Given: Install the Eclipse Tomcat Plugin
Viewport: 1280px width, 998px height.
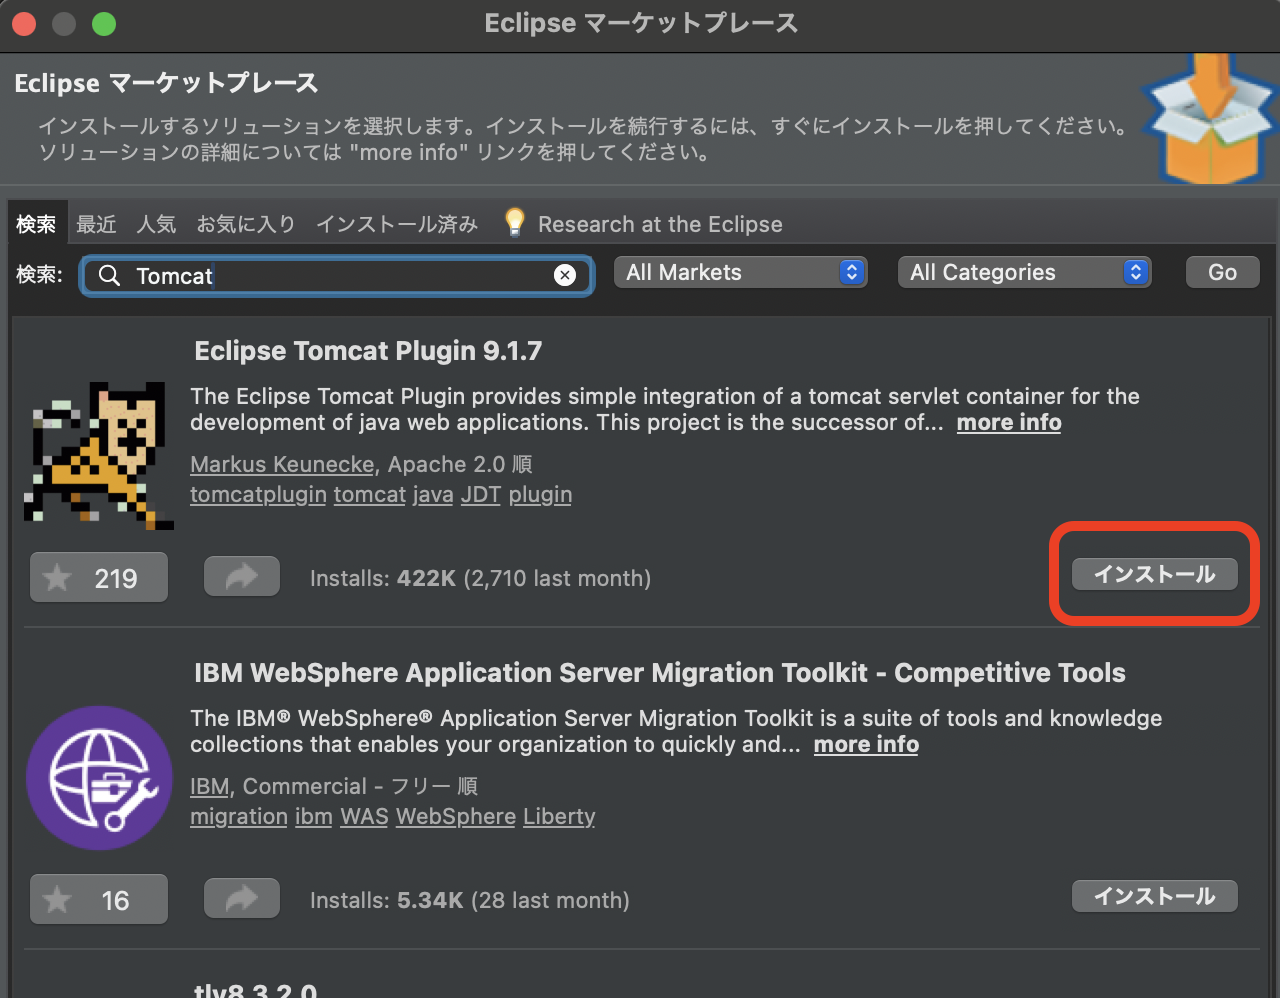Looking at the screenshot, I should 1154,574.
